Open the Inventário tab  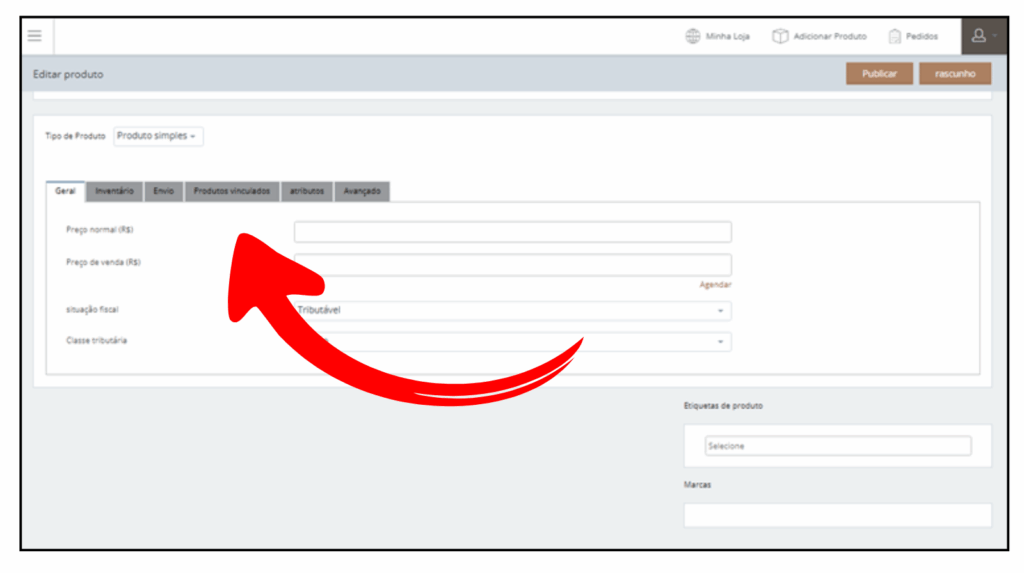[115, 191]
